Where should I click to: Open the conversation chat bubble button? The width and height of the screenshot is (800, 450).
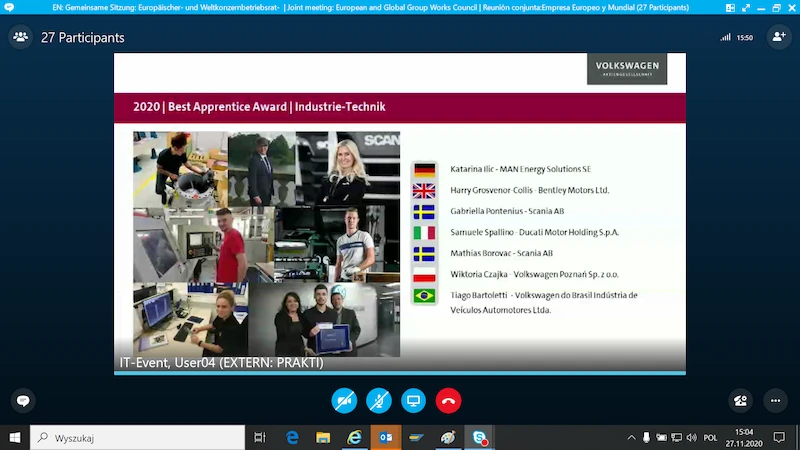click(x=23, y=401)
